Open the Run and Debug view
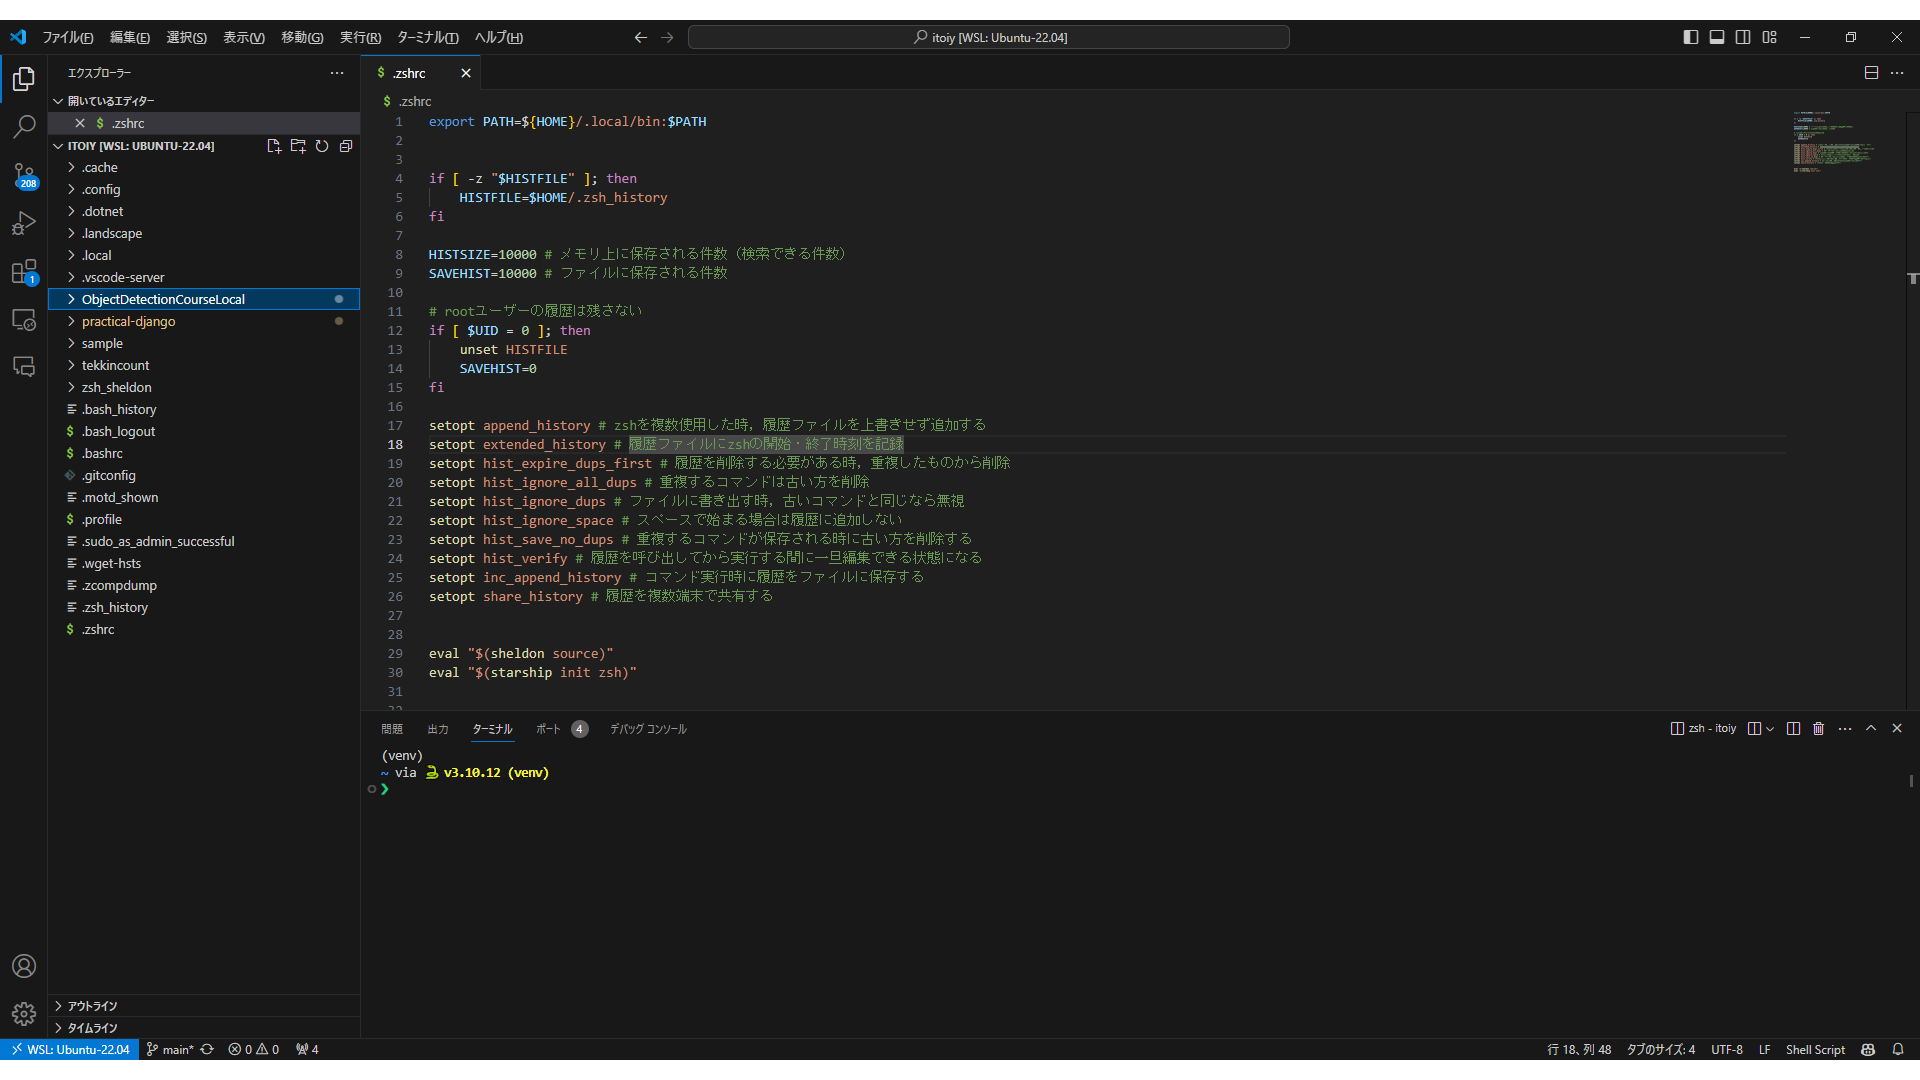Screen dimensions: 1920x1080 tap(24, 223)
